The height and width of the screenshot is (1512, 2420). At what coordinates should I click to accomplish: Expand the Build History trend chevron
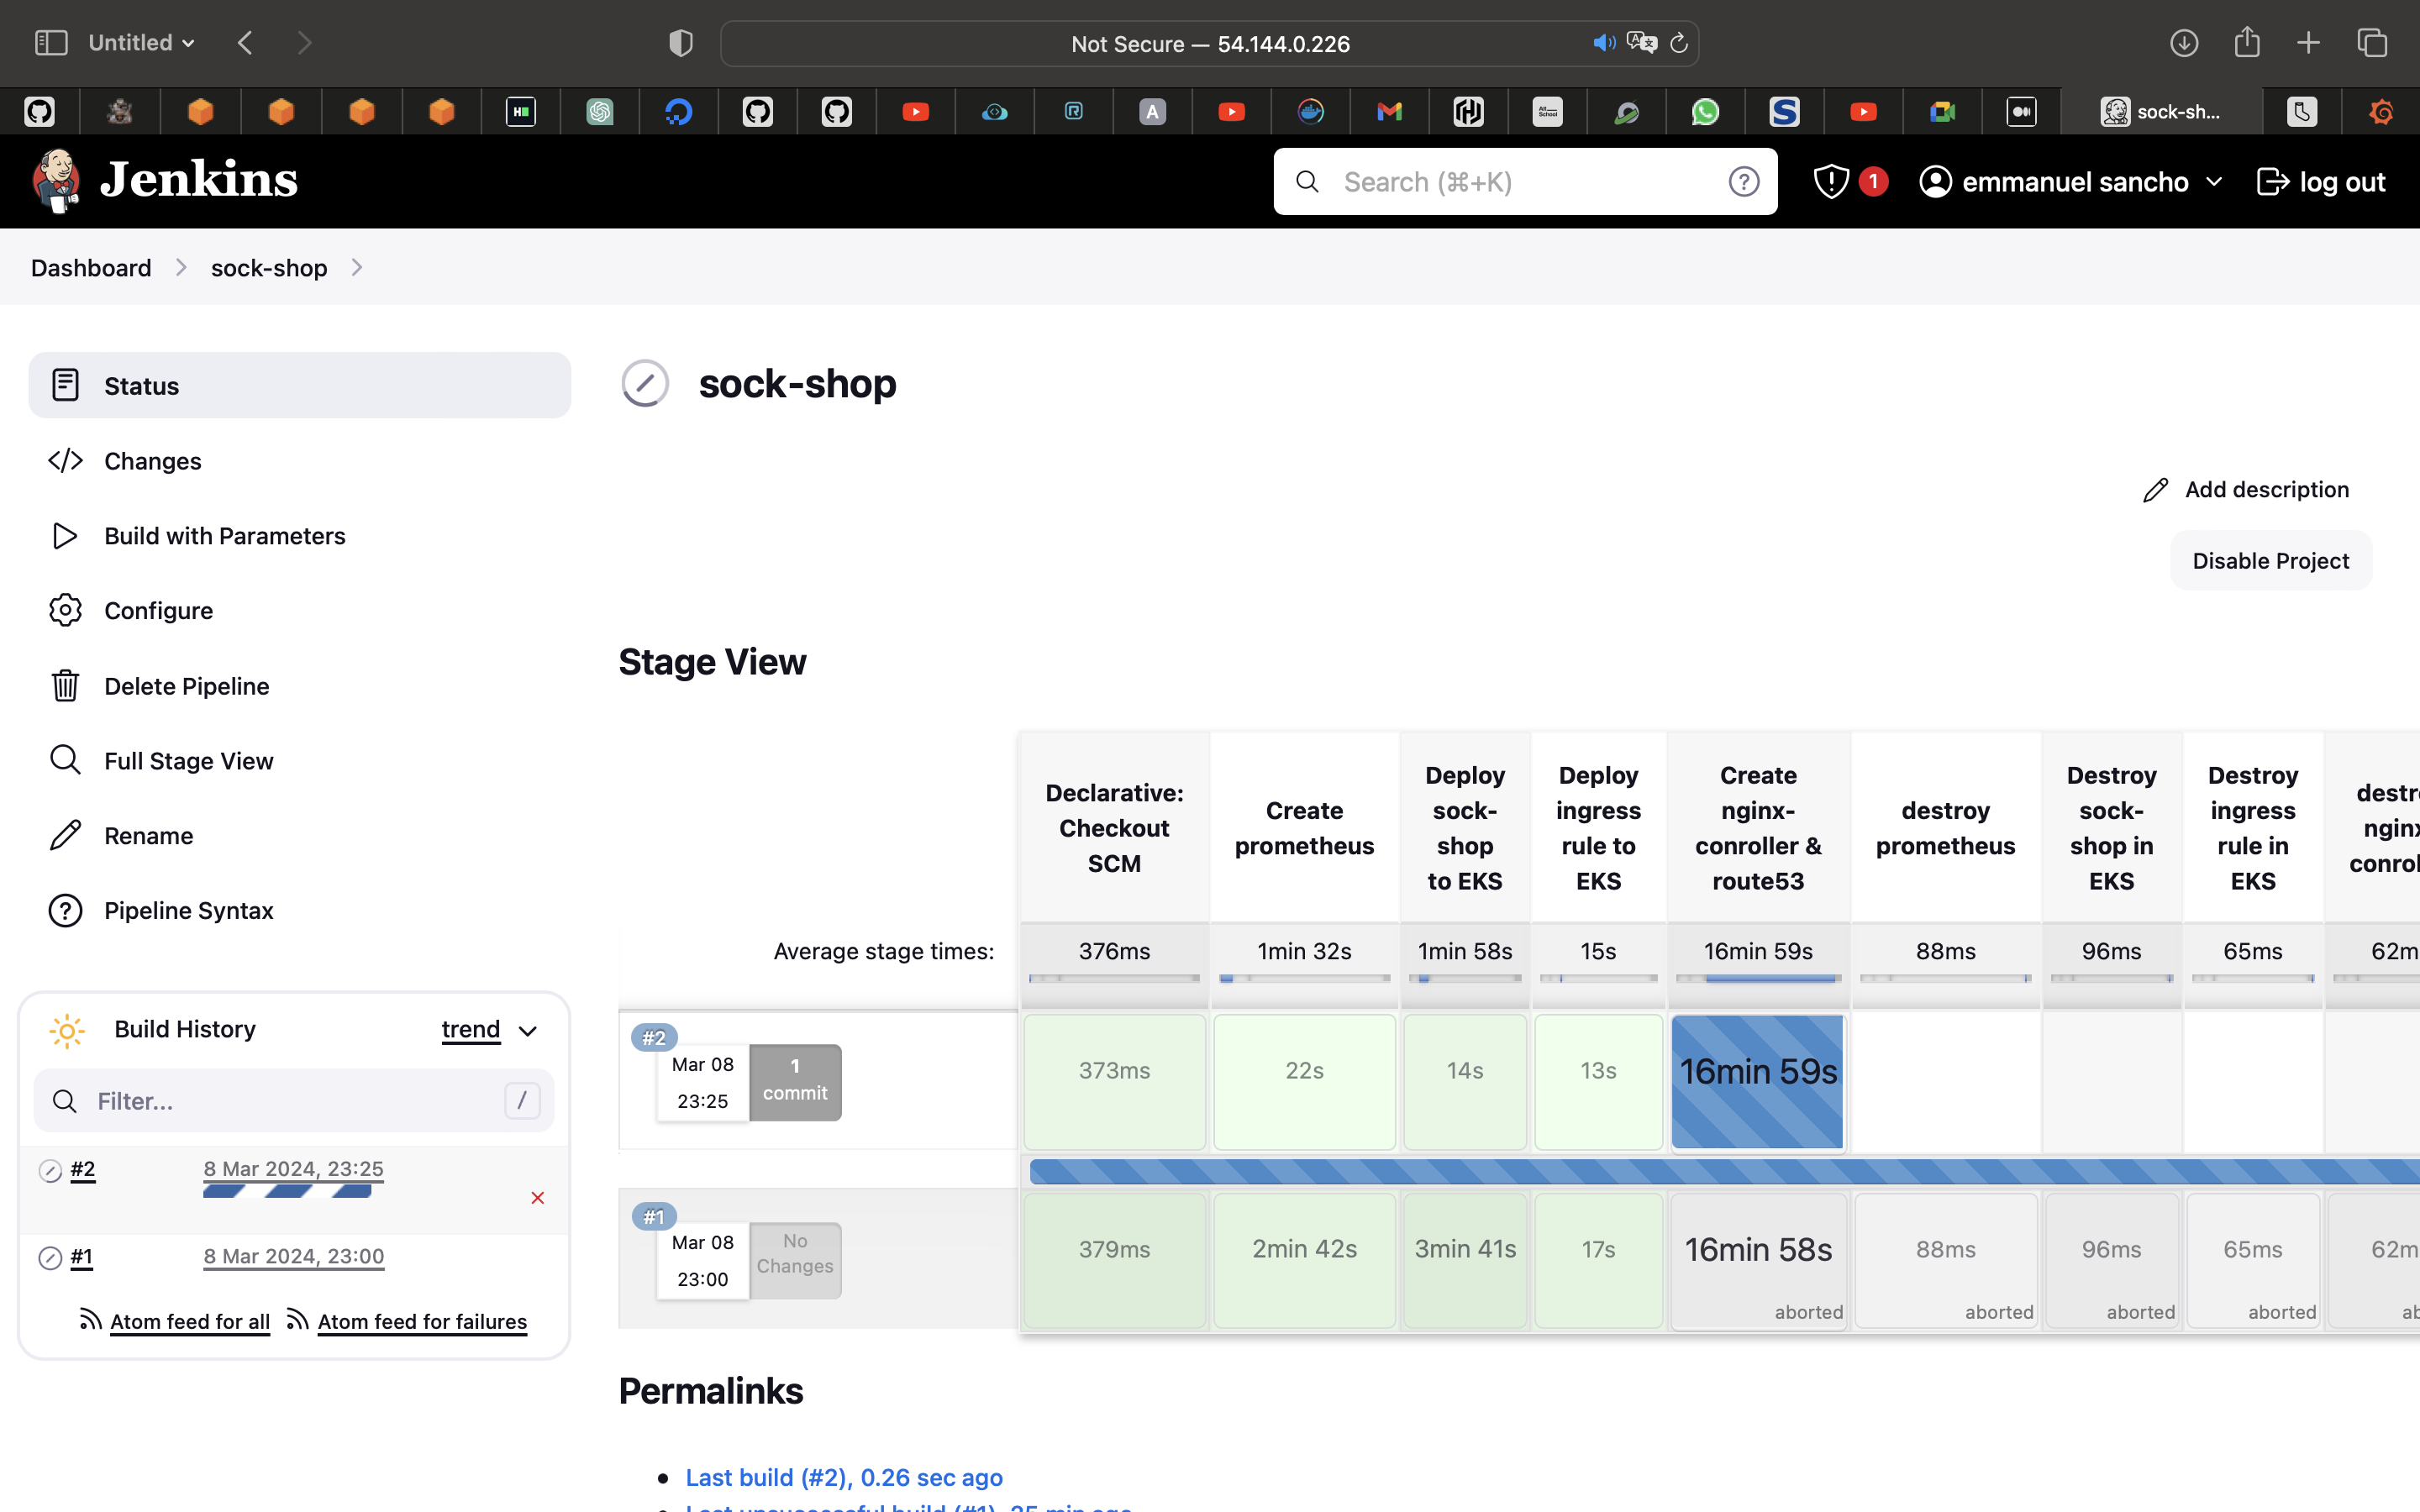tap(528, 1030)
